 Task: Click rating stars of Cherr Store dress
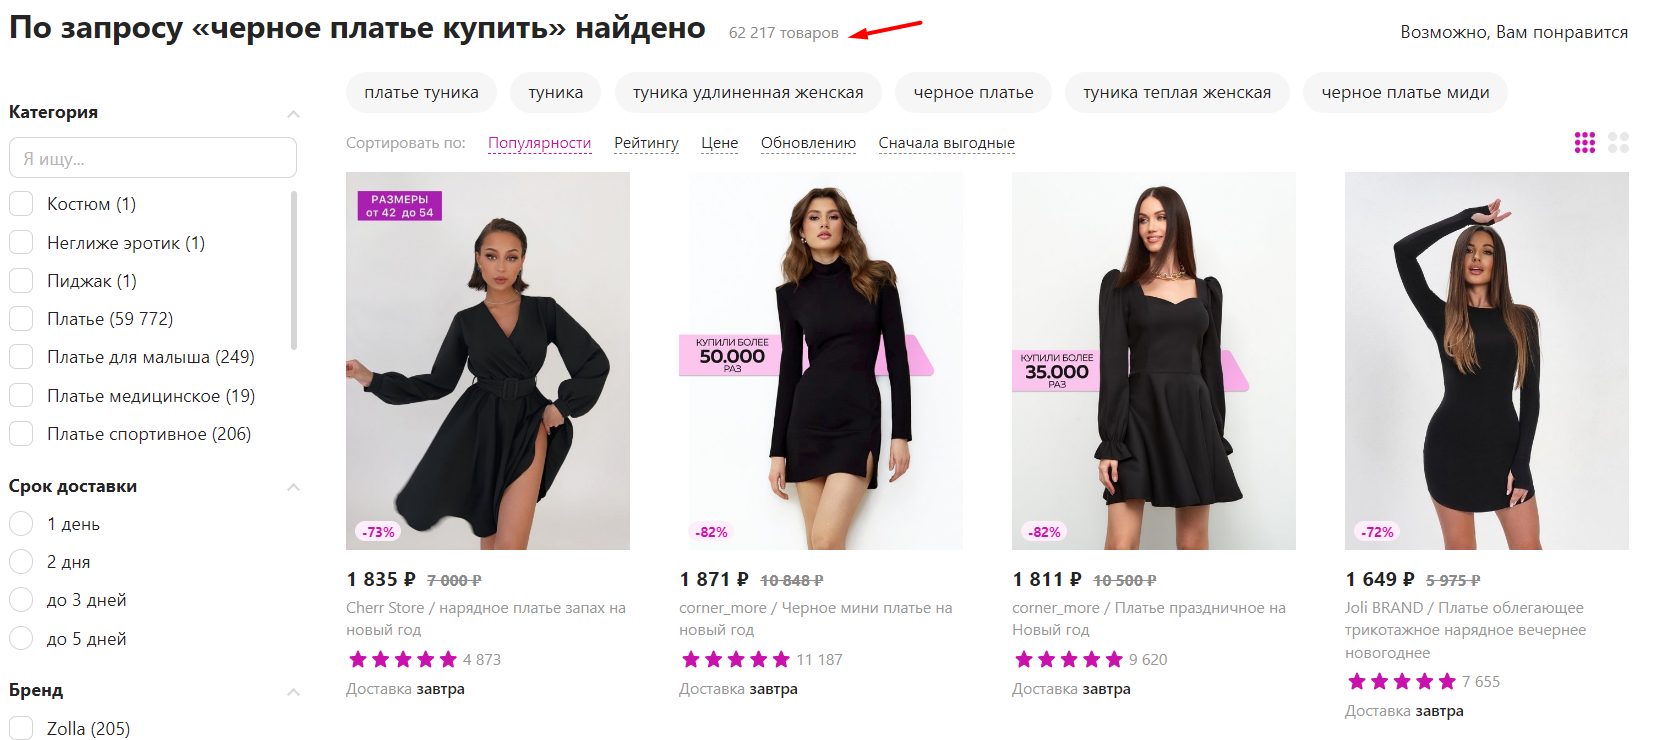[402, 660]
